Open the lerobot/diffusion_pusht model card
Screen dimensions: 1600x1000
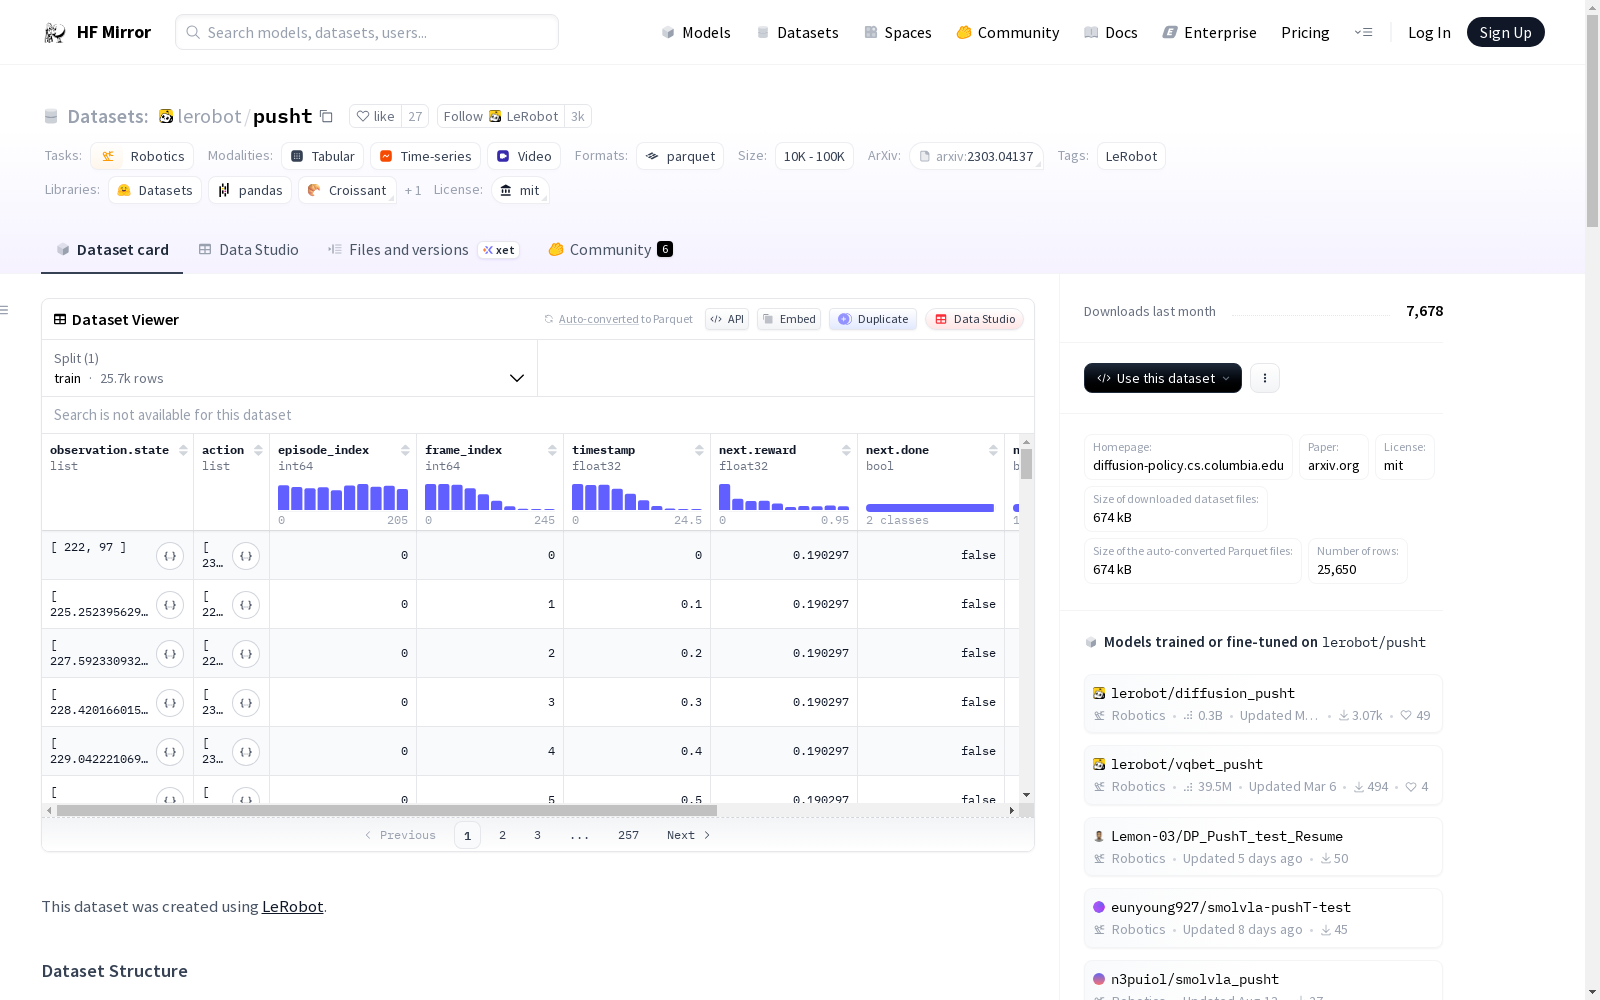pos(1263,704)
